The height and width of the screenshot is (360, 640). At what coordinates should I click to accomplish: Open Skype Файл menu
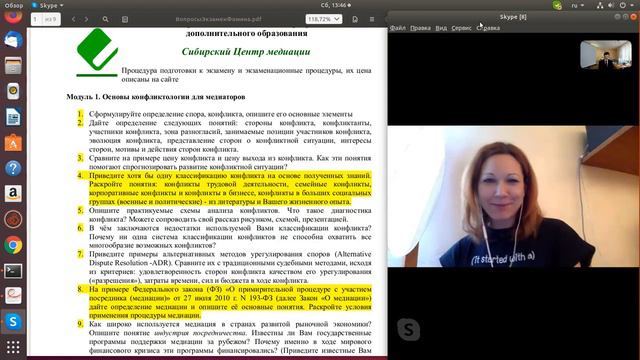pyautogui.click(x=398, y=28)
